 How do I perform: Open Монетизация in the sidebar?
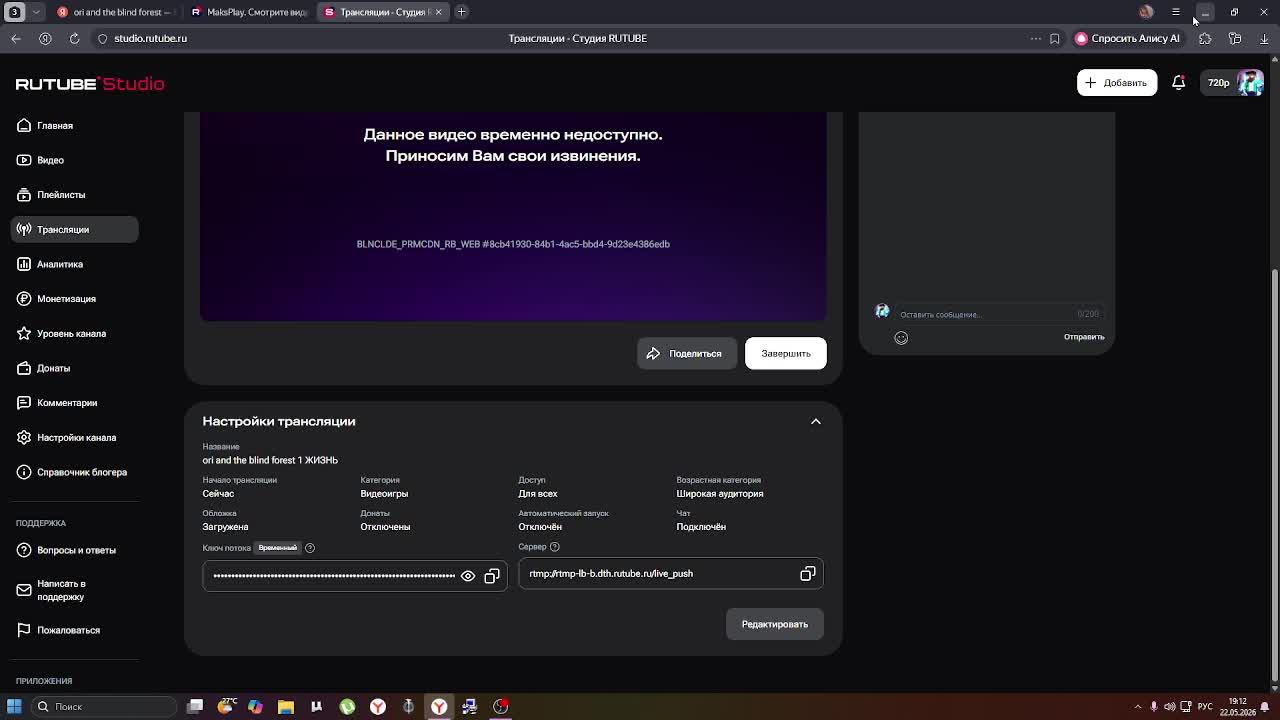click(75, 299)
